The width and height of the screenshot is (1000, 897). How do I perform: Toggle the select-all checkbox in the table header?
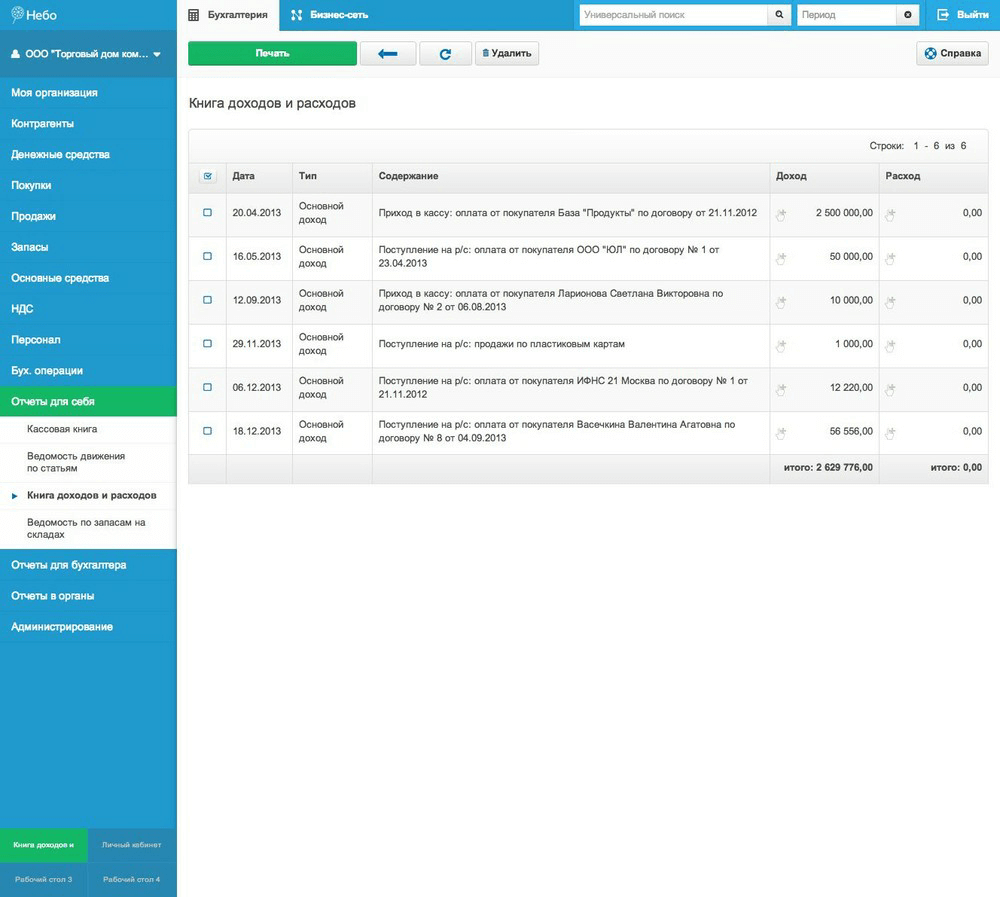click(x=207, y=176)
